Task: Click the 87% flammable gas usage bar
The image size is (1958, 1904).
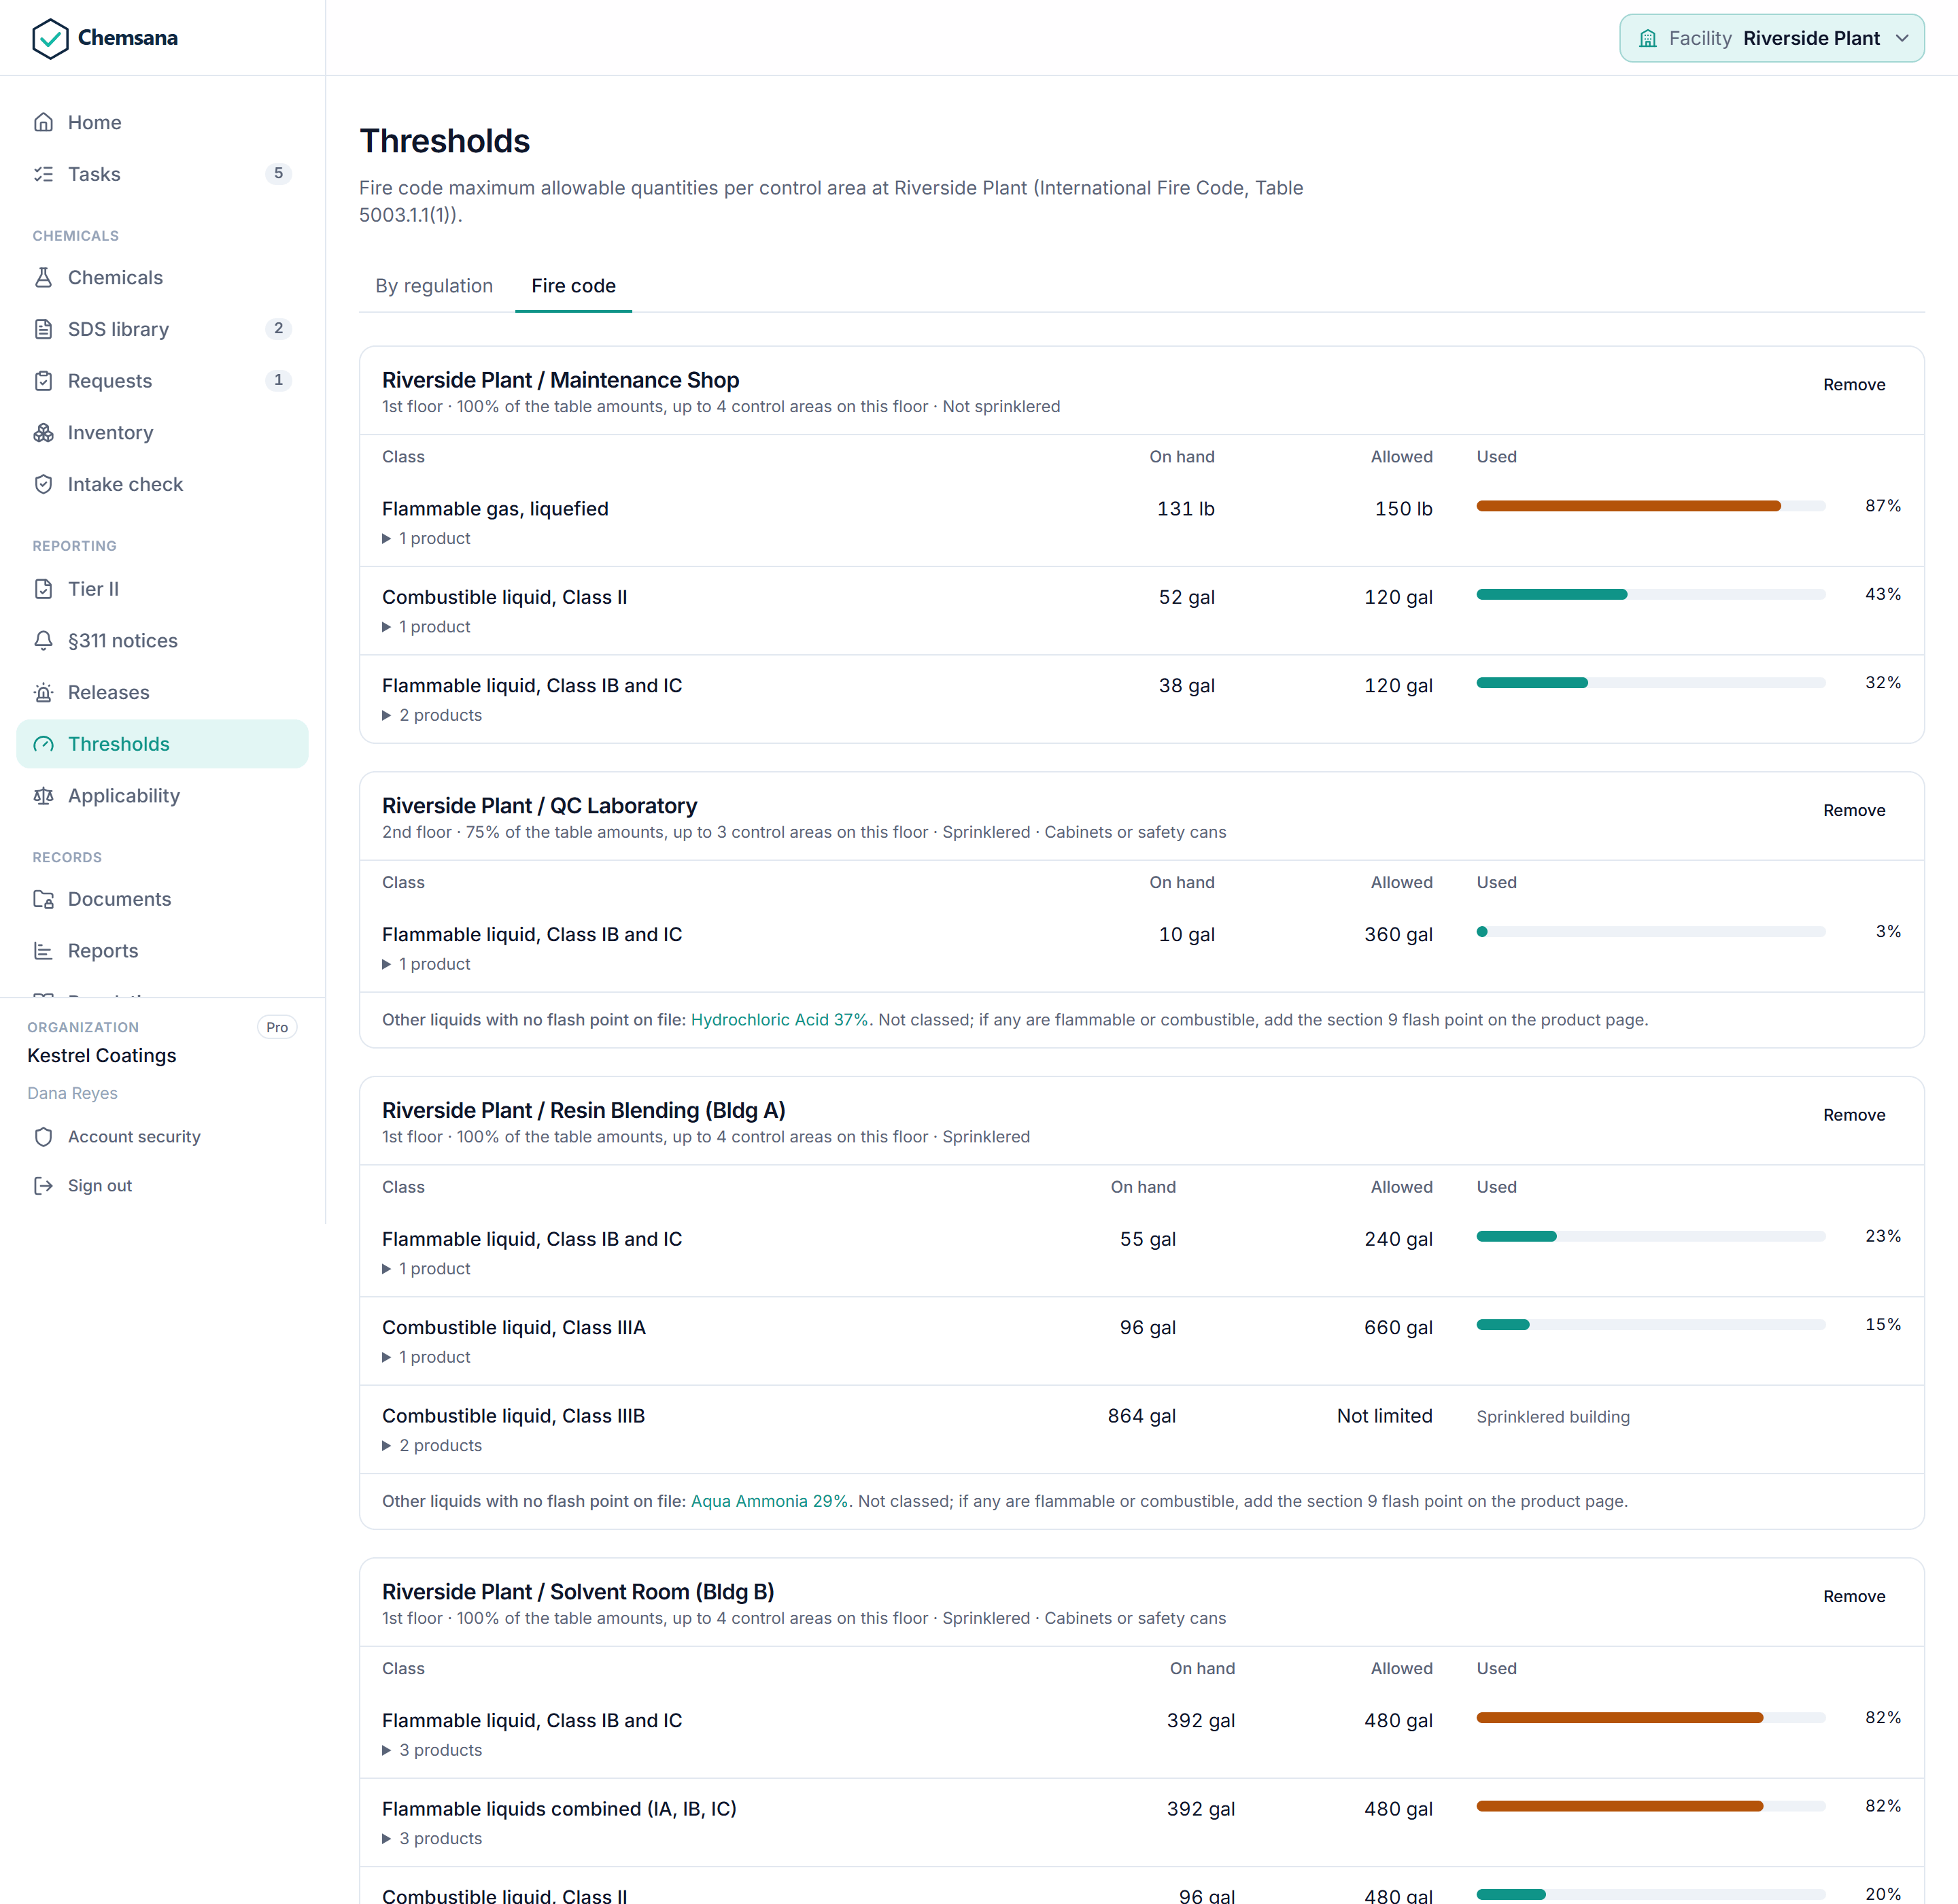Action: click(1651, 506)
